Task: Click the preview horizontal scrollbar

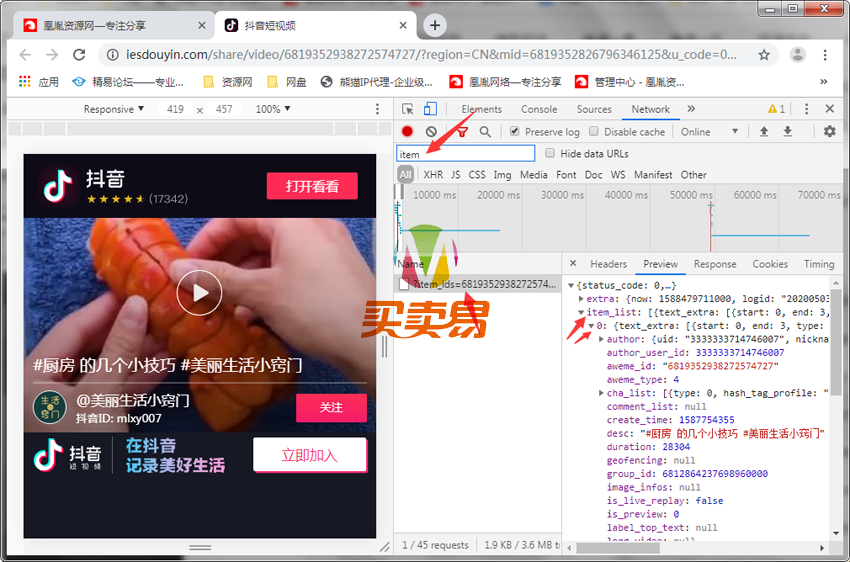Action: [x=618, y=548]
